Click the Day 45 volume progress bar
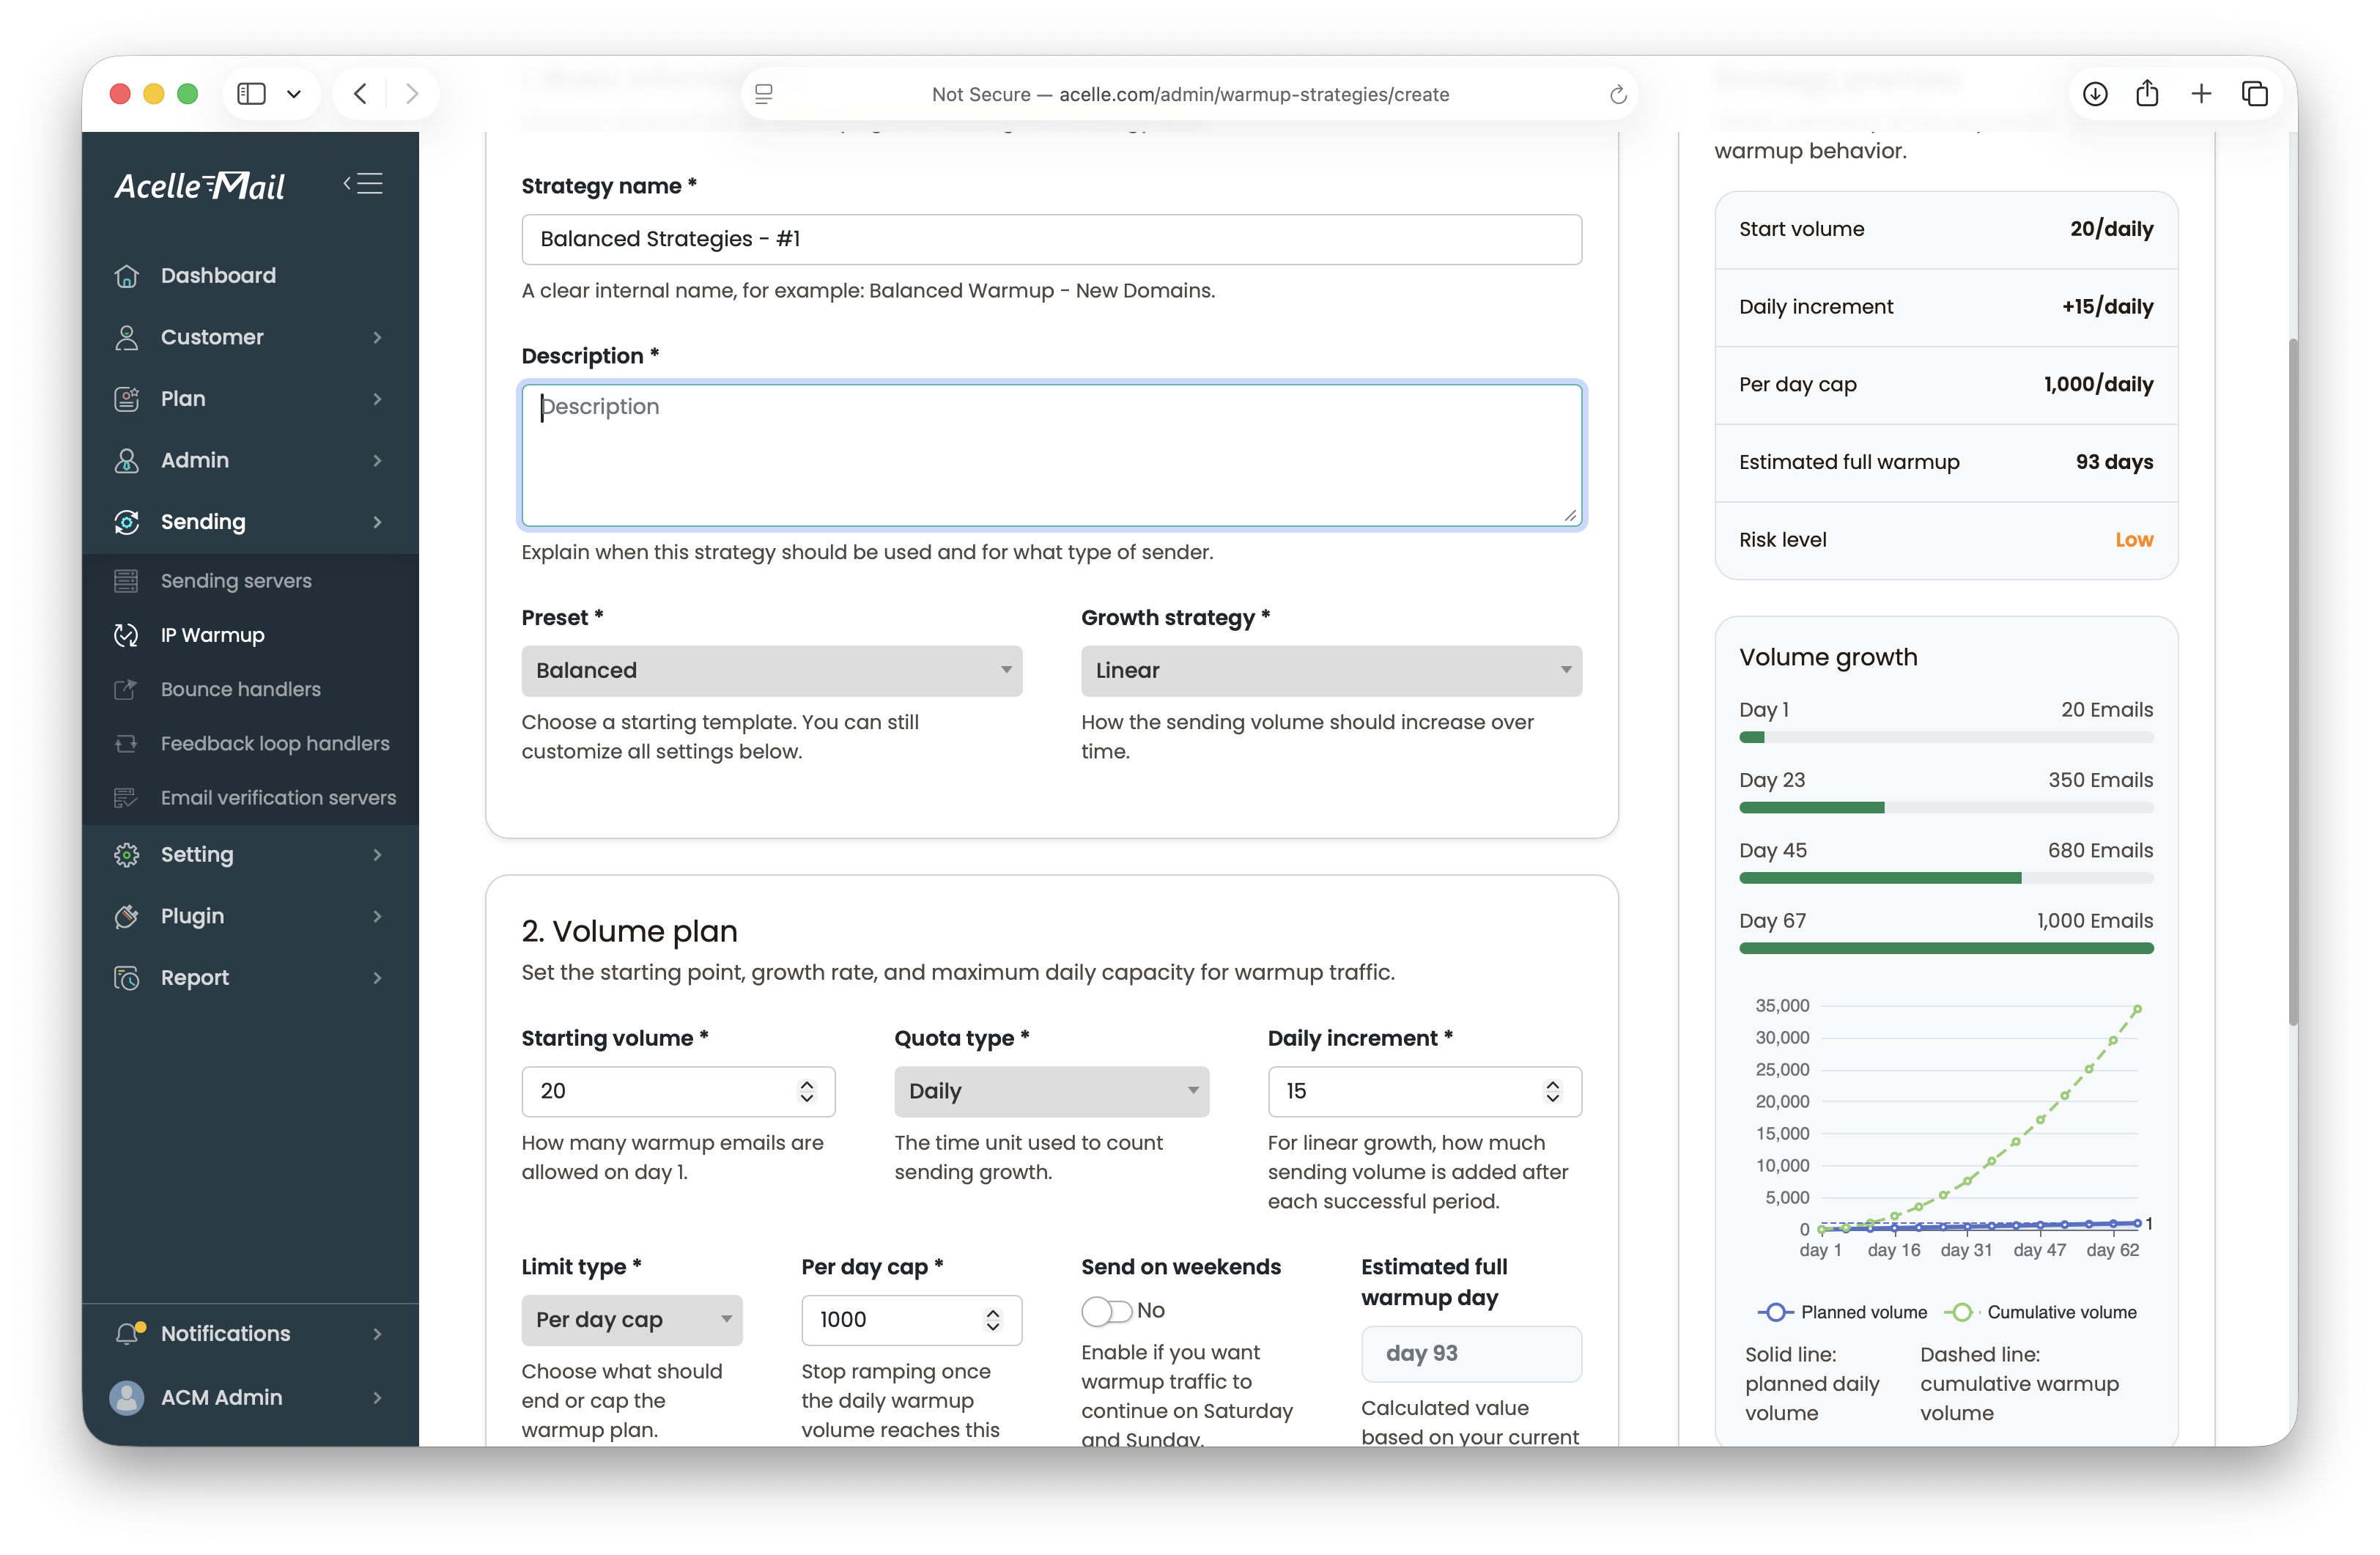Viewport: 2380px width, 1555px height. tap(1945, 878)
